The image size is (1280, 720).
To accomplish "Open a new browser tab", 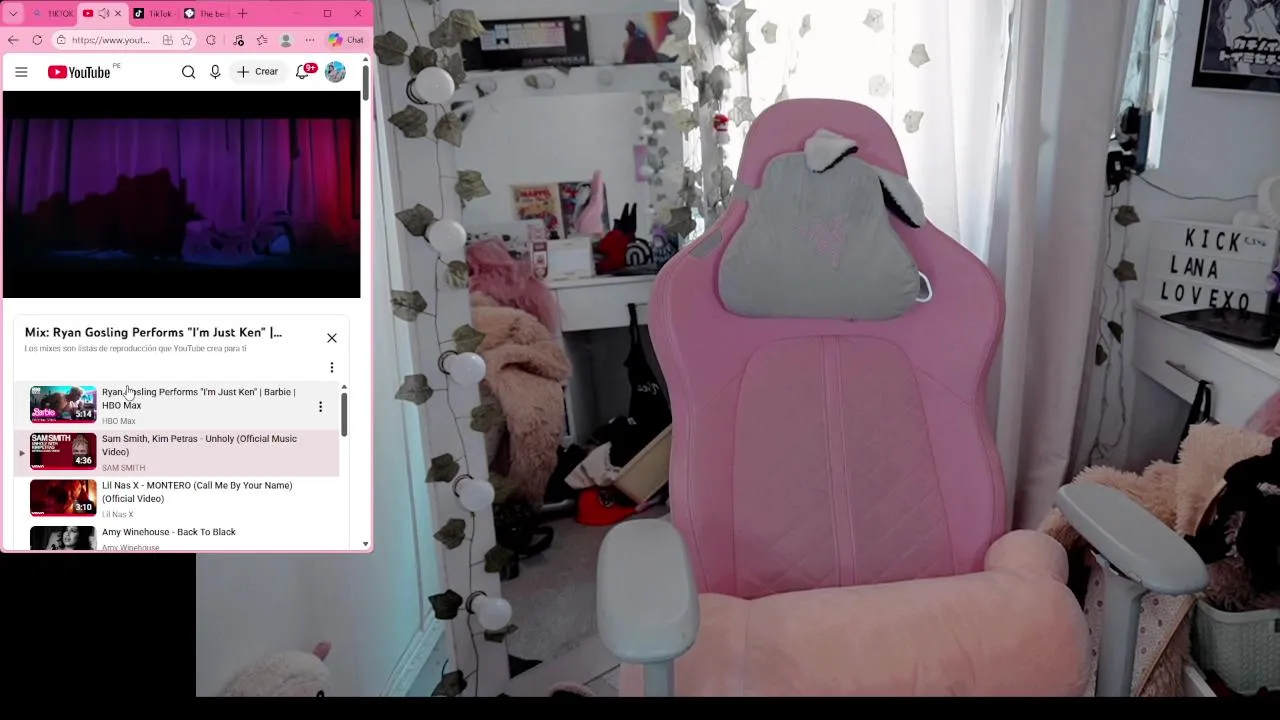I will 242,14.
